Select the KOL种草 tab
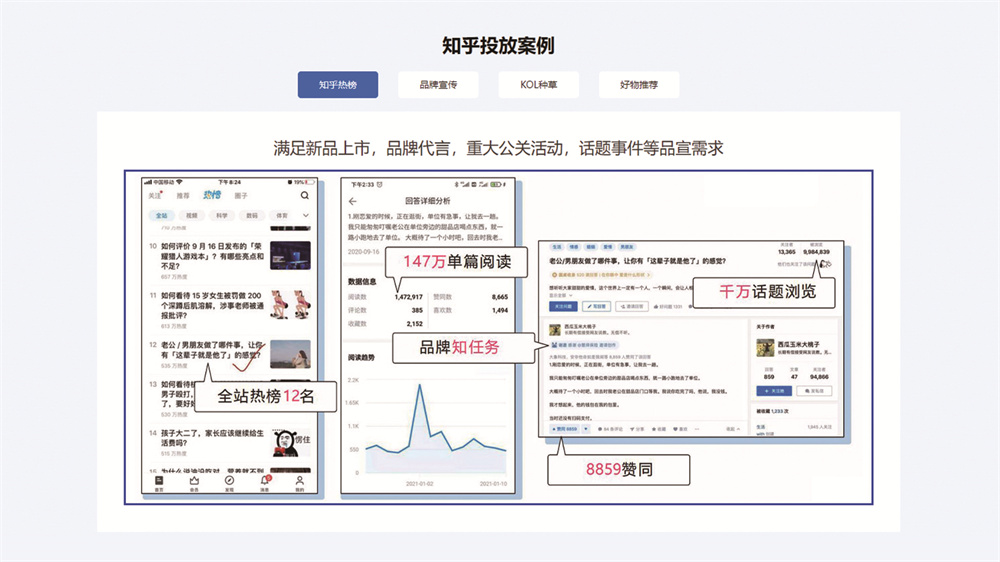 [538, 85]
